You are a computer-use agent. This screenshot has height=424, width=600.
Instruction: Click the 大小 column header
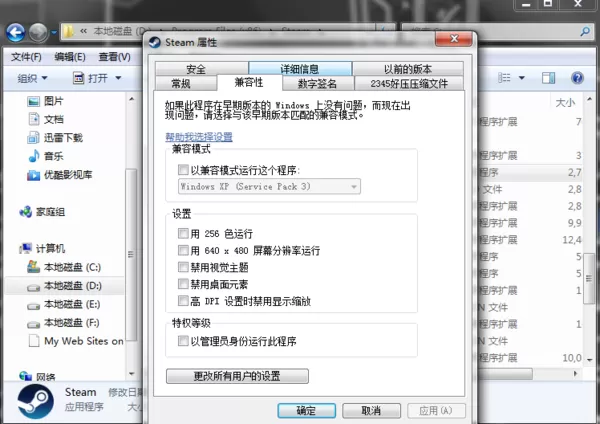coord(565,102)
